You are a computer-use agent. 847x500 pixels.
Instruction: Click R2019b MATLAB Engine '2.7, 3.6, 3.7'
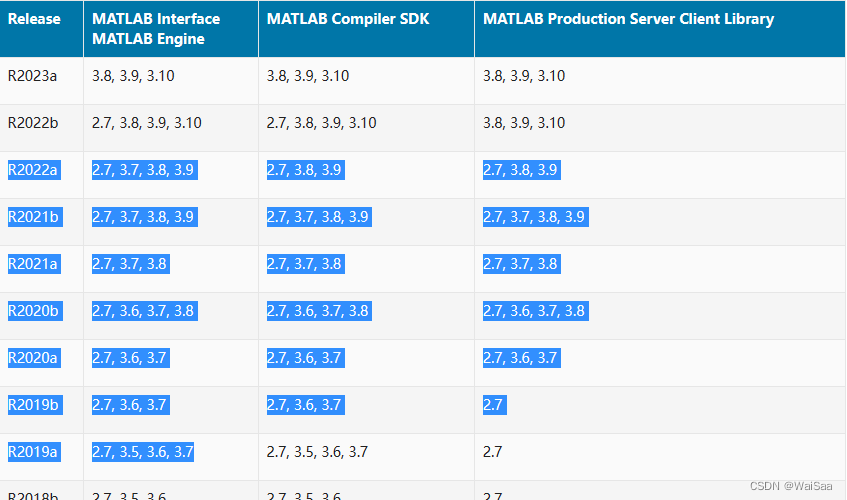(x=131, y=404)
